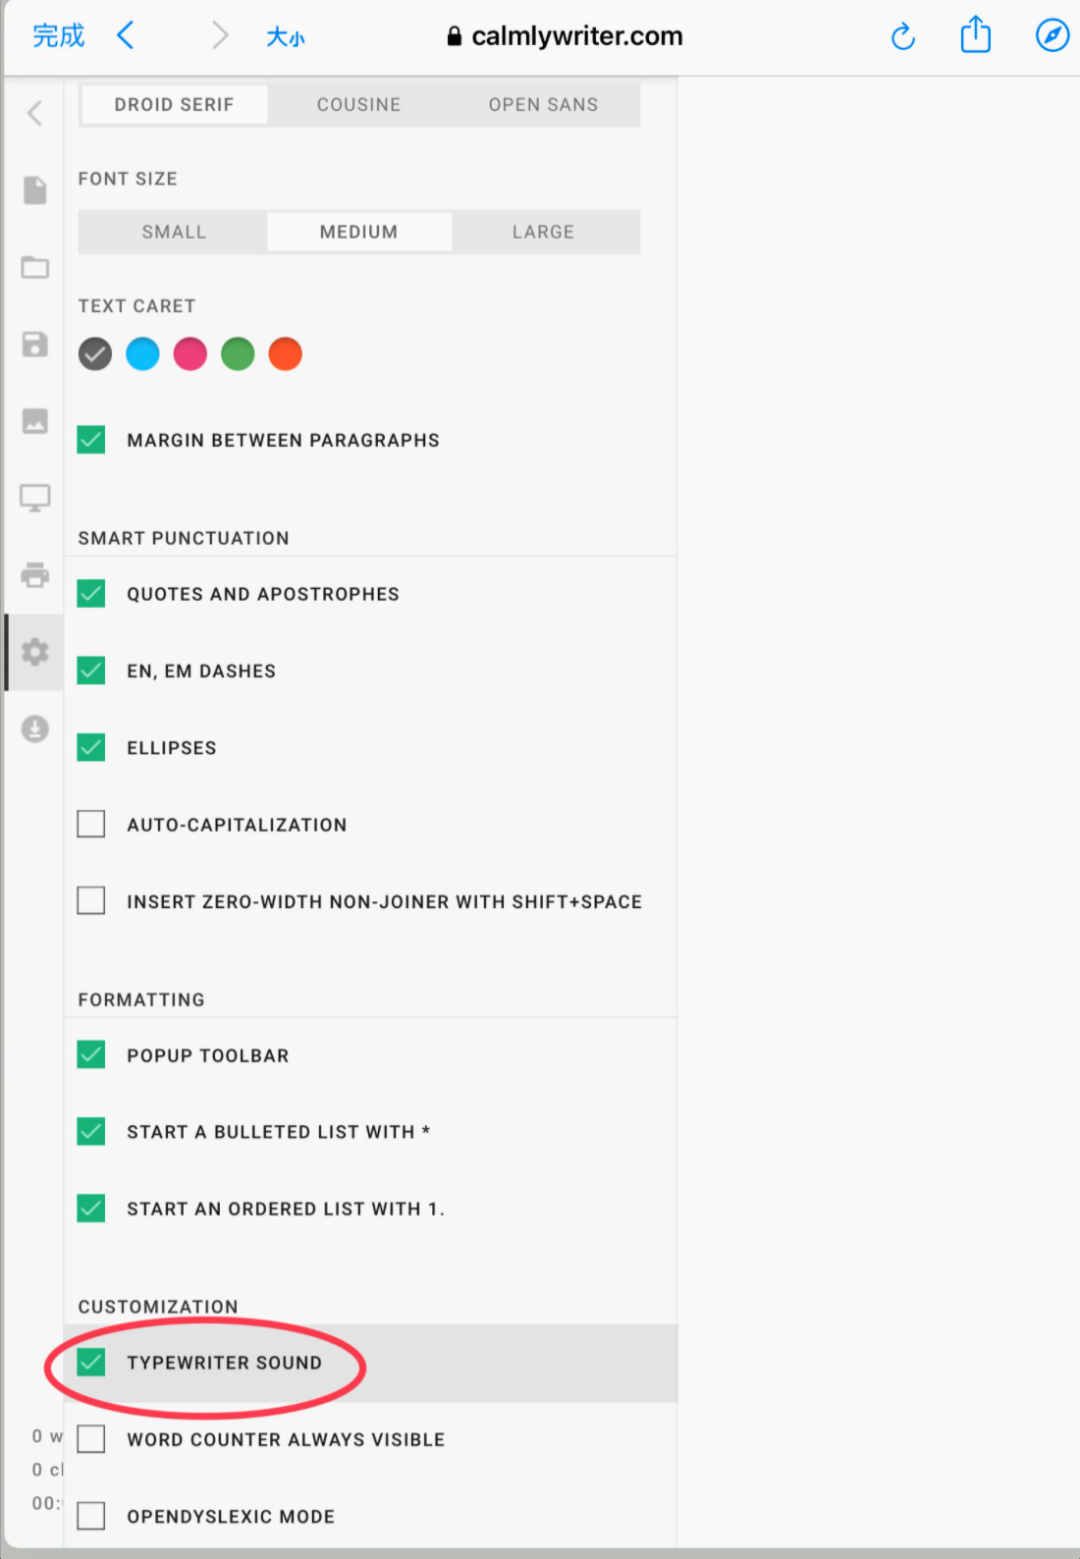Image resolution: width=1080 pixels, height=1559 pixels.
Task: Open the new document sidebar icon
Action: (x=35, y=190)
